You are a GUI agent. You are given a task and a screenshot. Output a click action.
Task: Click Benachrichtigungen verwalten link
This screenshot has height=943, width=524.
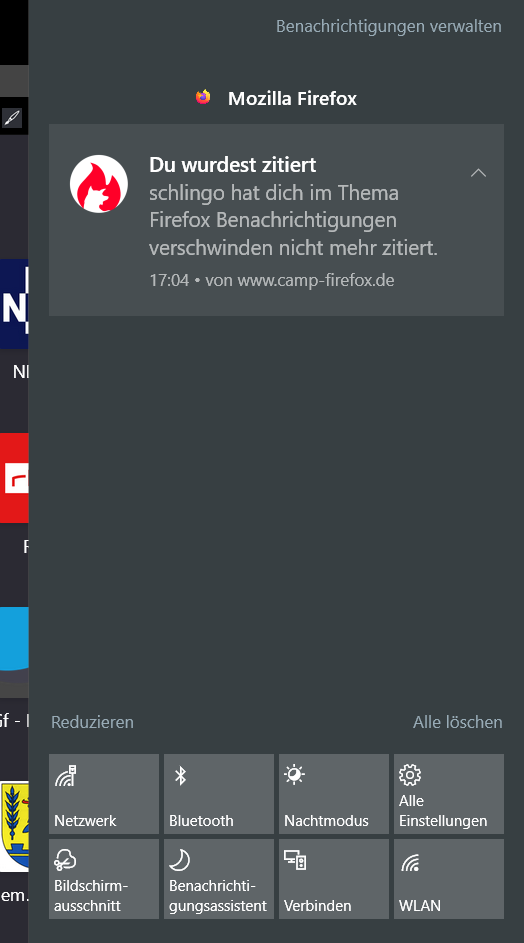click(x=389, y=26)
